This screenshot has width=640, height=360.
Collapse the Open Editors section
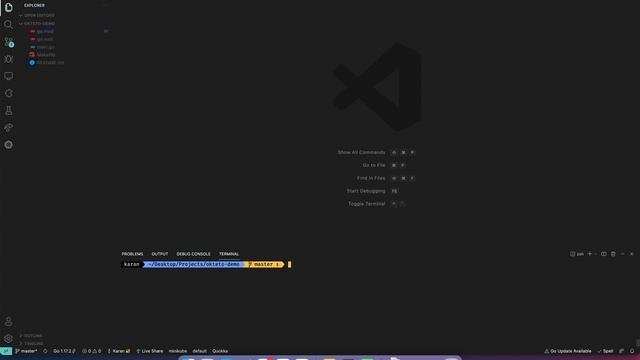(x=37, y=16)
